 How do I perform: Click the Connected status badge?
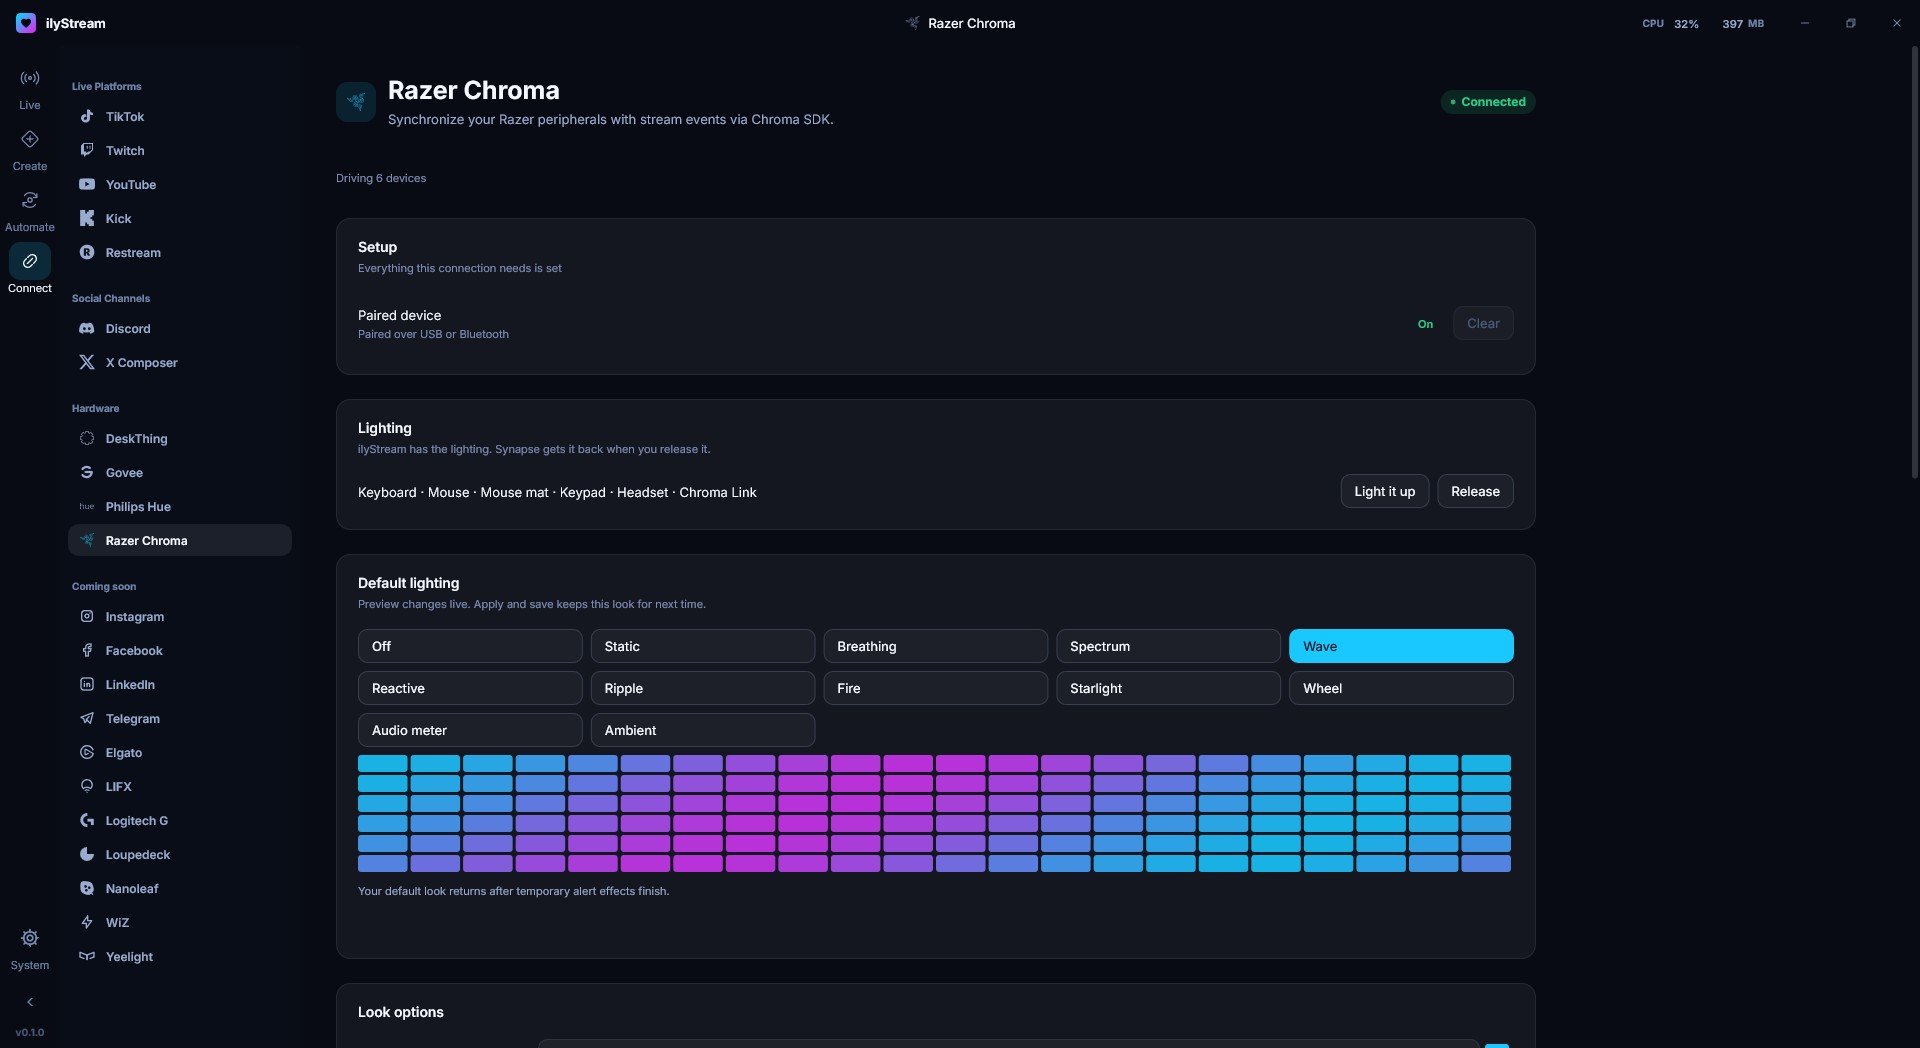(1487, 102)
